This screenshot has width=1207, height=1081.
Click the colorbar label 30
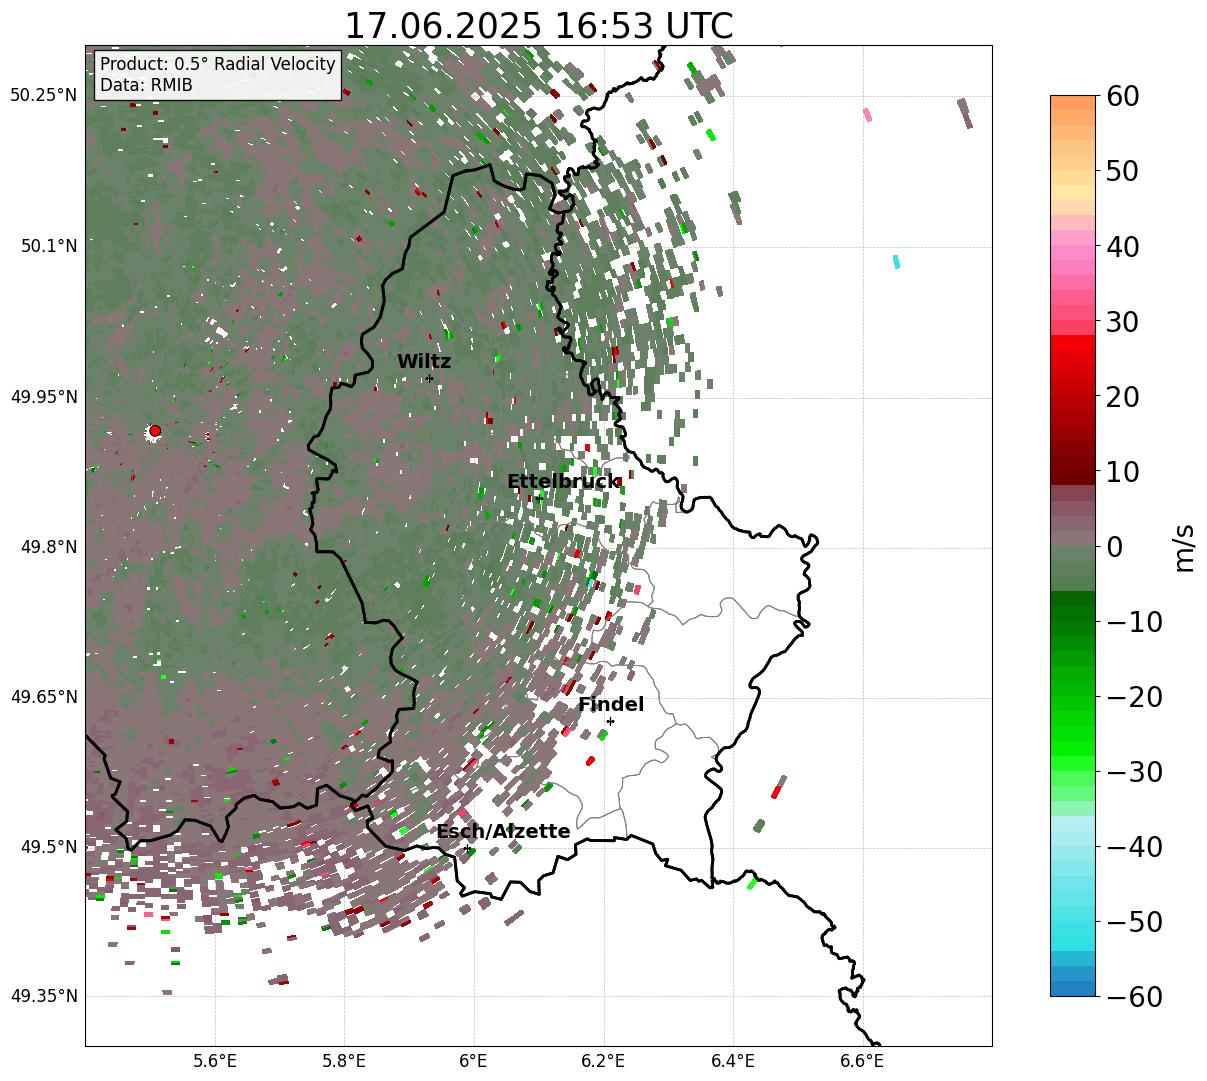[x=1123, y=322]
